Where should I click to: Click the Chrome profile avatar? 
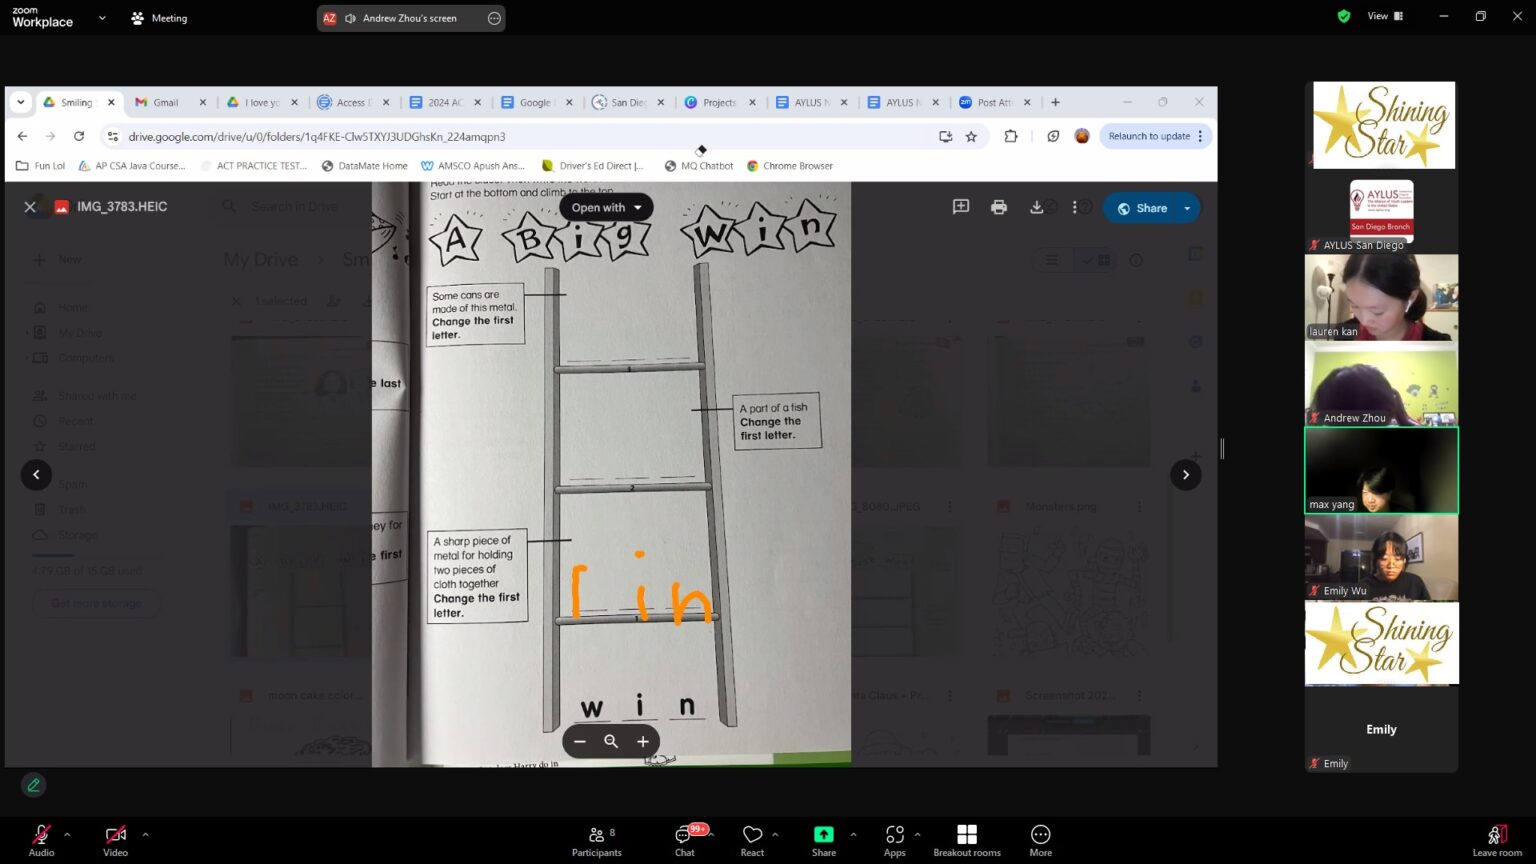pyautogui.click(x=1082, y=136)
